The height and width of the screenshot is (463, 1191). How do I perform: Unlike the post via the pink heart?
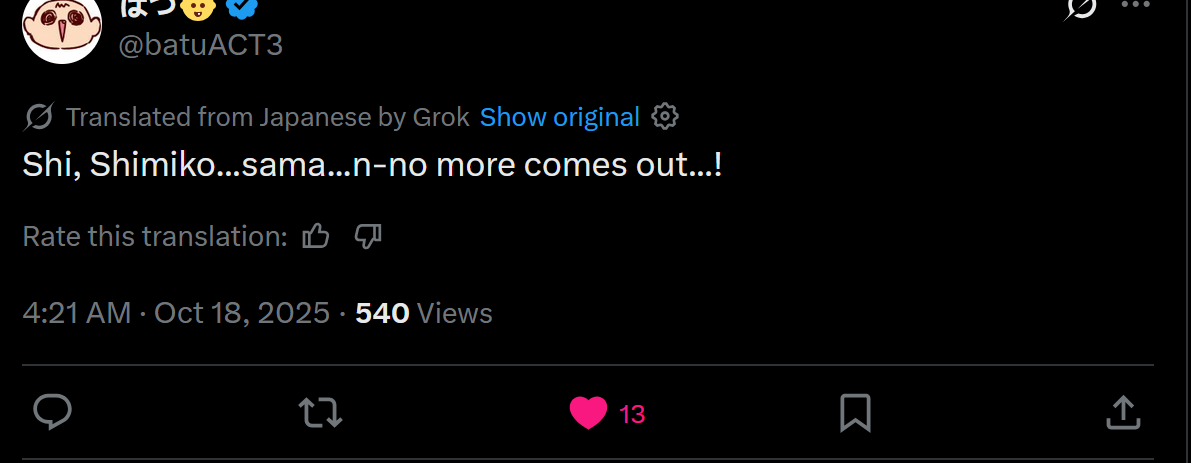(589, 413)
